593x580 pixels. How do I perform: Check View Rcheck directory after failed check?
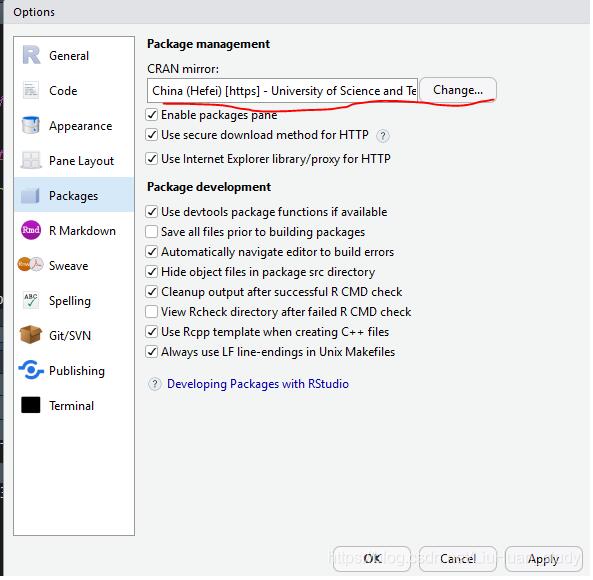[152, 312]
